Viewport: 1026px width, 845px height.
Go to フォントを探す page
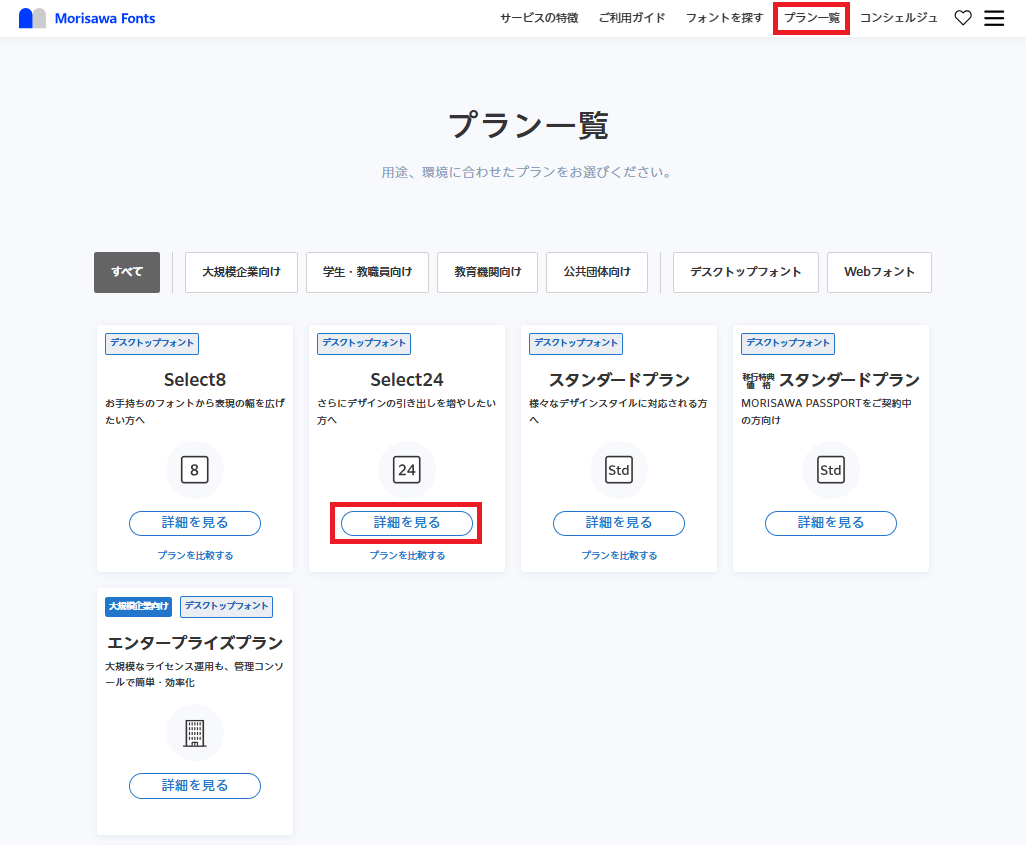point(724,18)
